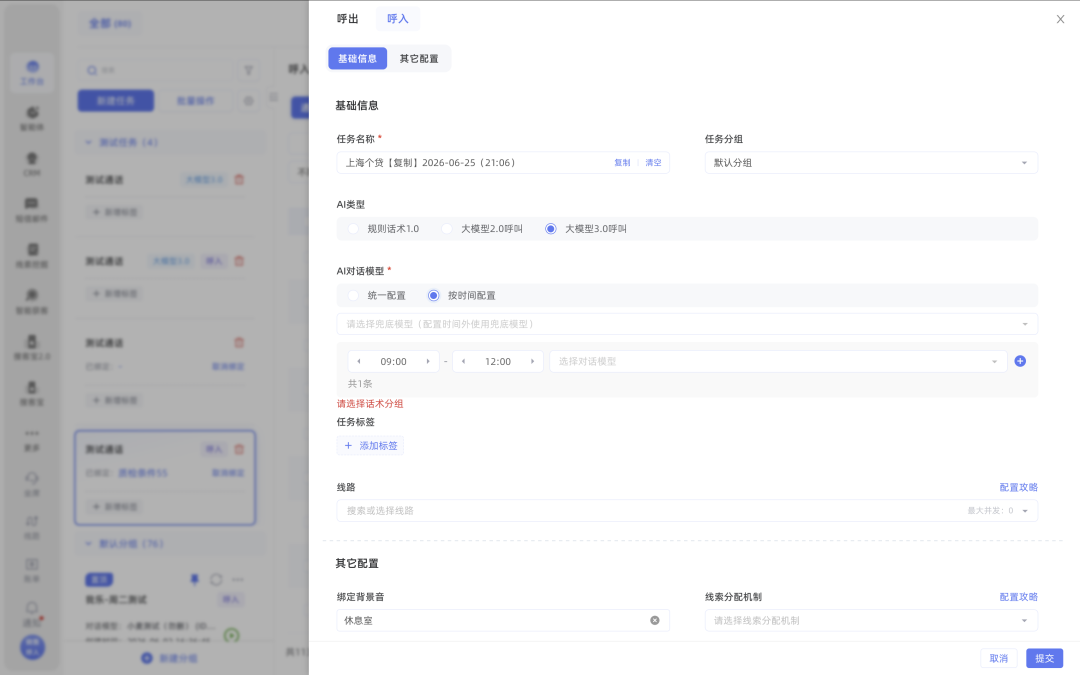Image resolution: width=1080 pixels, height=675 pixels.
Task: Decrease the 09:00 start time with left arrow
Action: click(x=359, y=362)
